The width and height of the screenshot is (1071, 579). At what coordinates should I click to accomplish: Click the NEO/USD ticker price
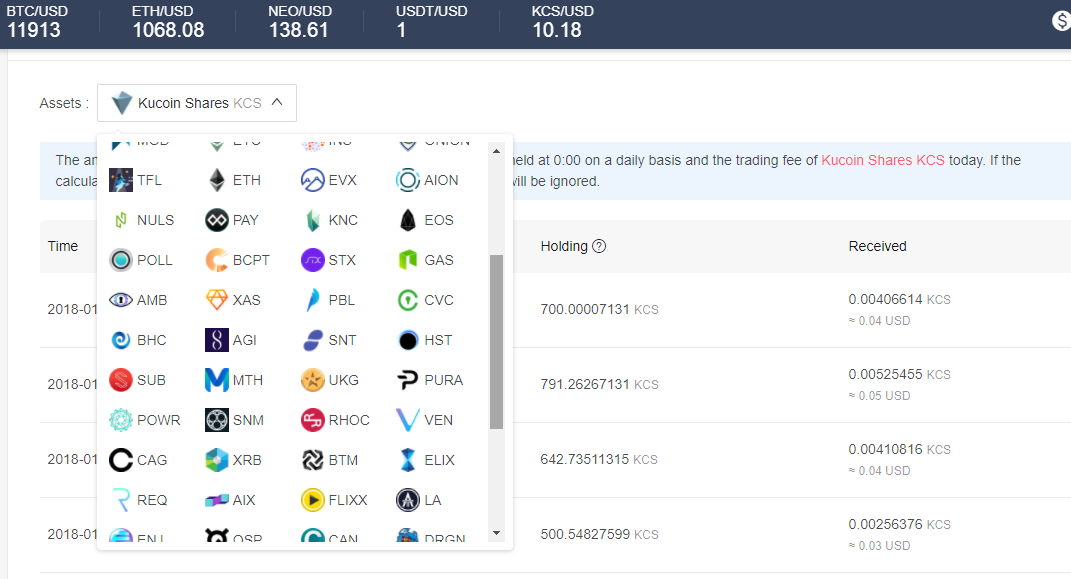298,30
